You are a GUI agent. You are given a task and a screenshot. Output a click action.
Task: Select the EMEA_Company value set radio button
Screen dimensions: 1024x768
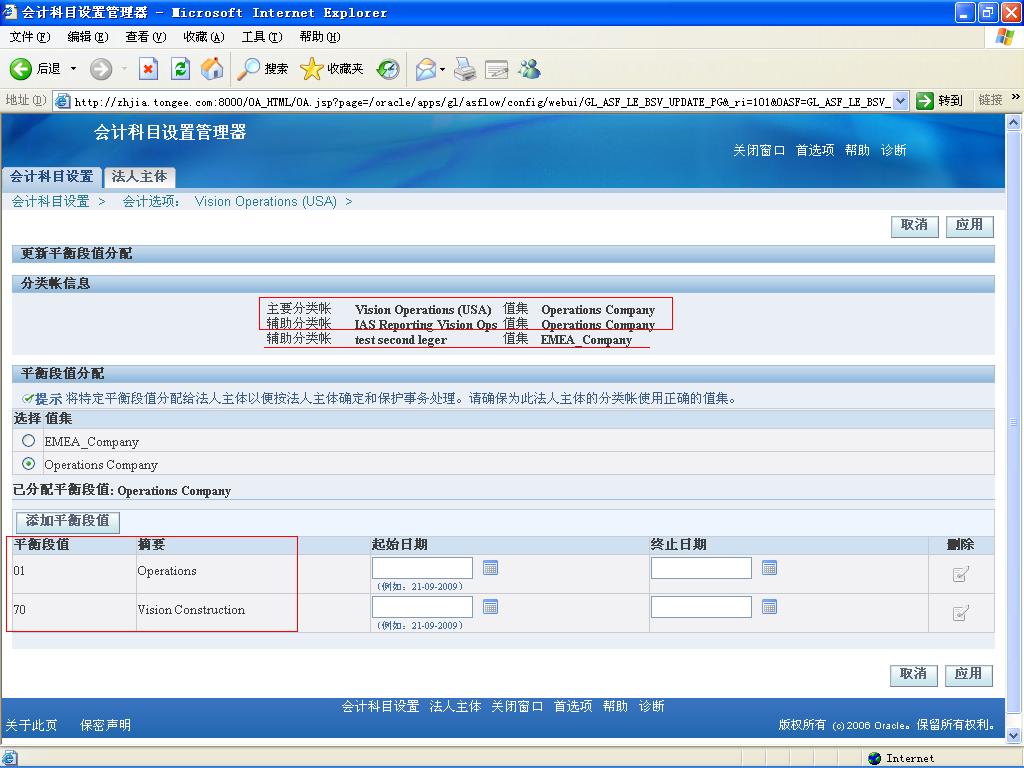(x=28, y=441)
